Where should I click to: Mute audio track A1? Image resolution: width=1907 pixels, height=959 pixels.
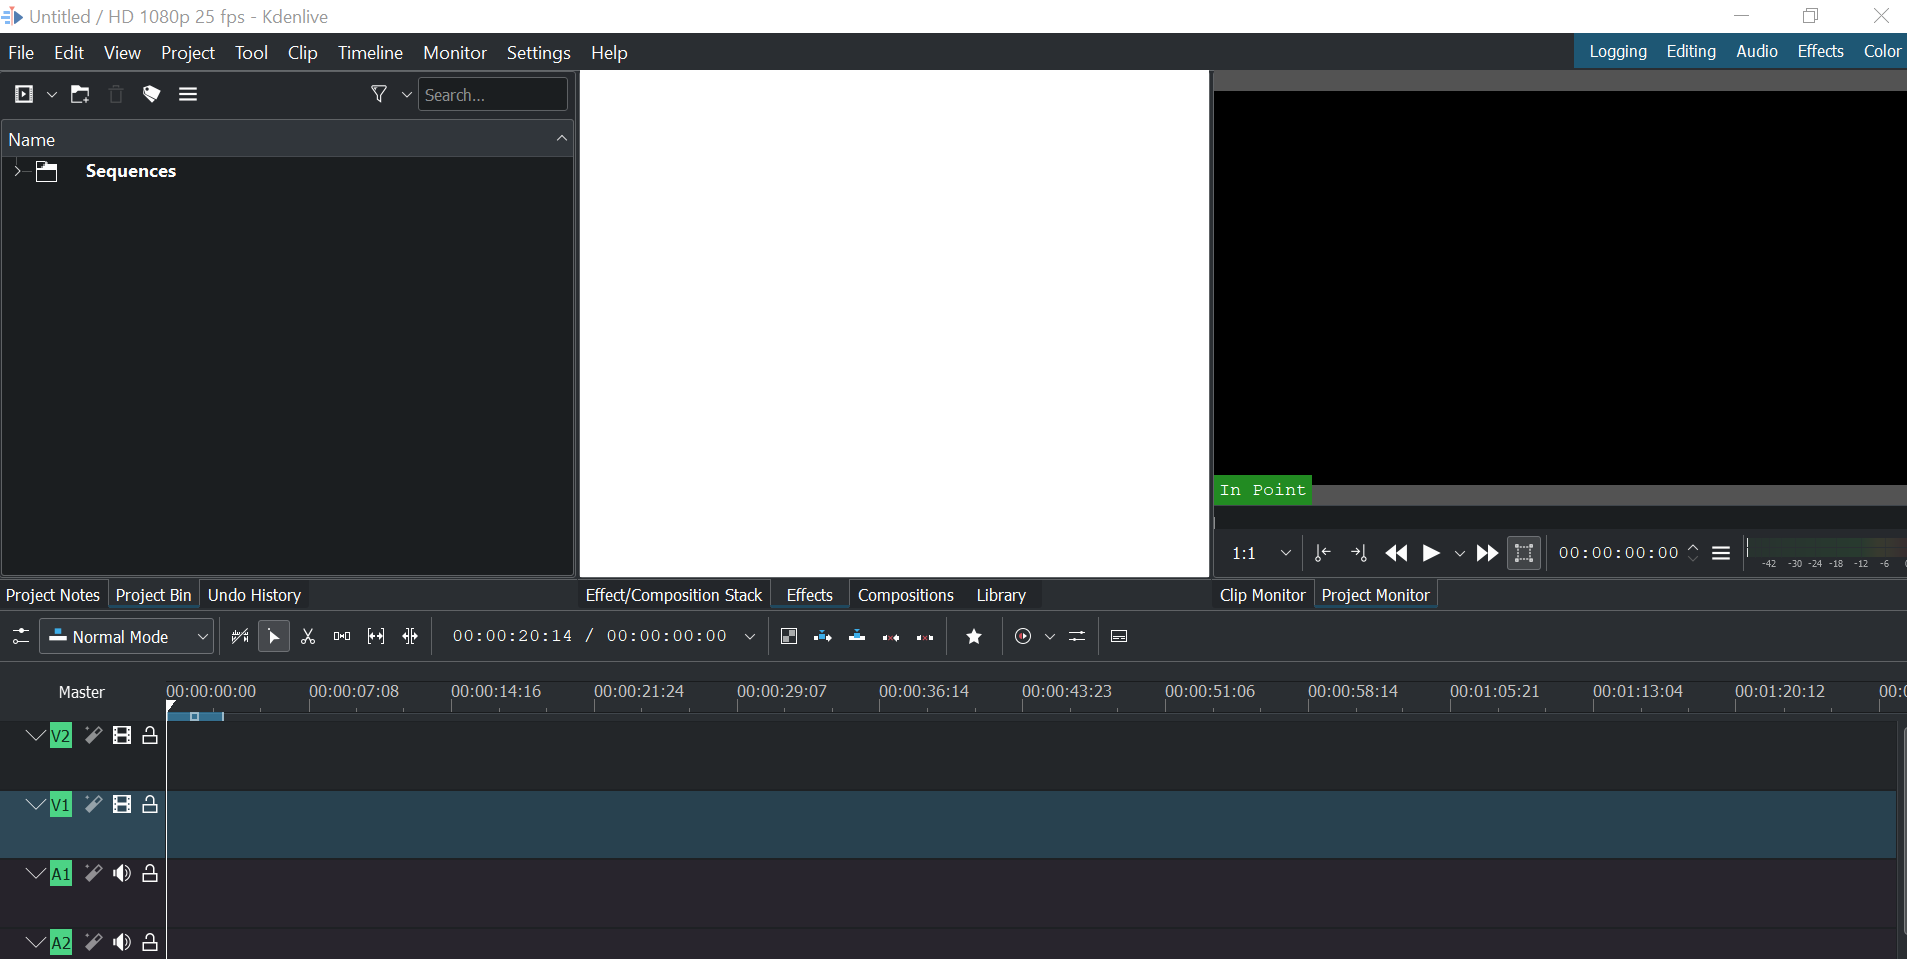tap(122, 874)
